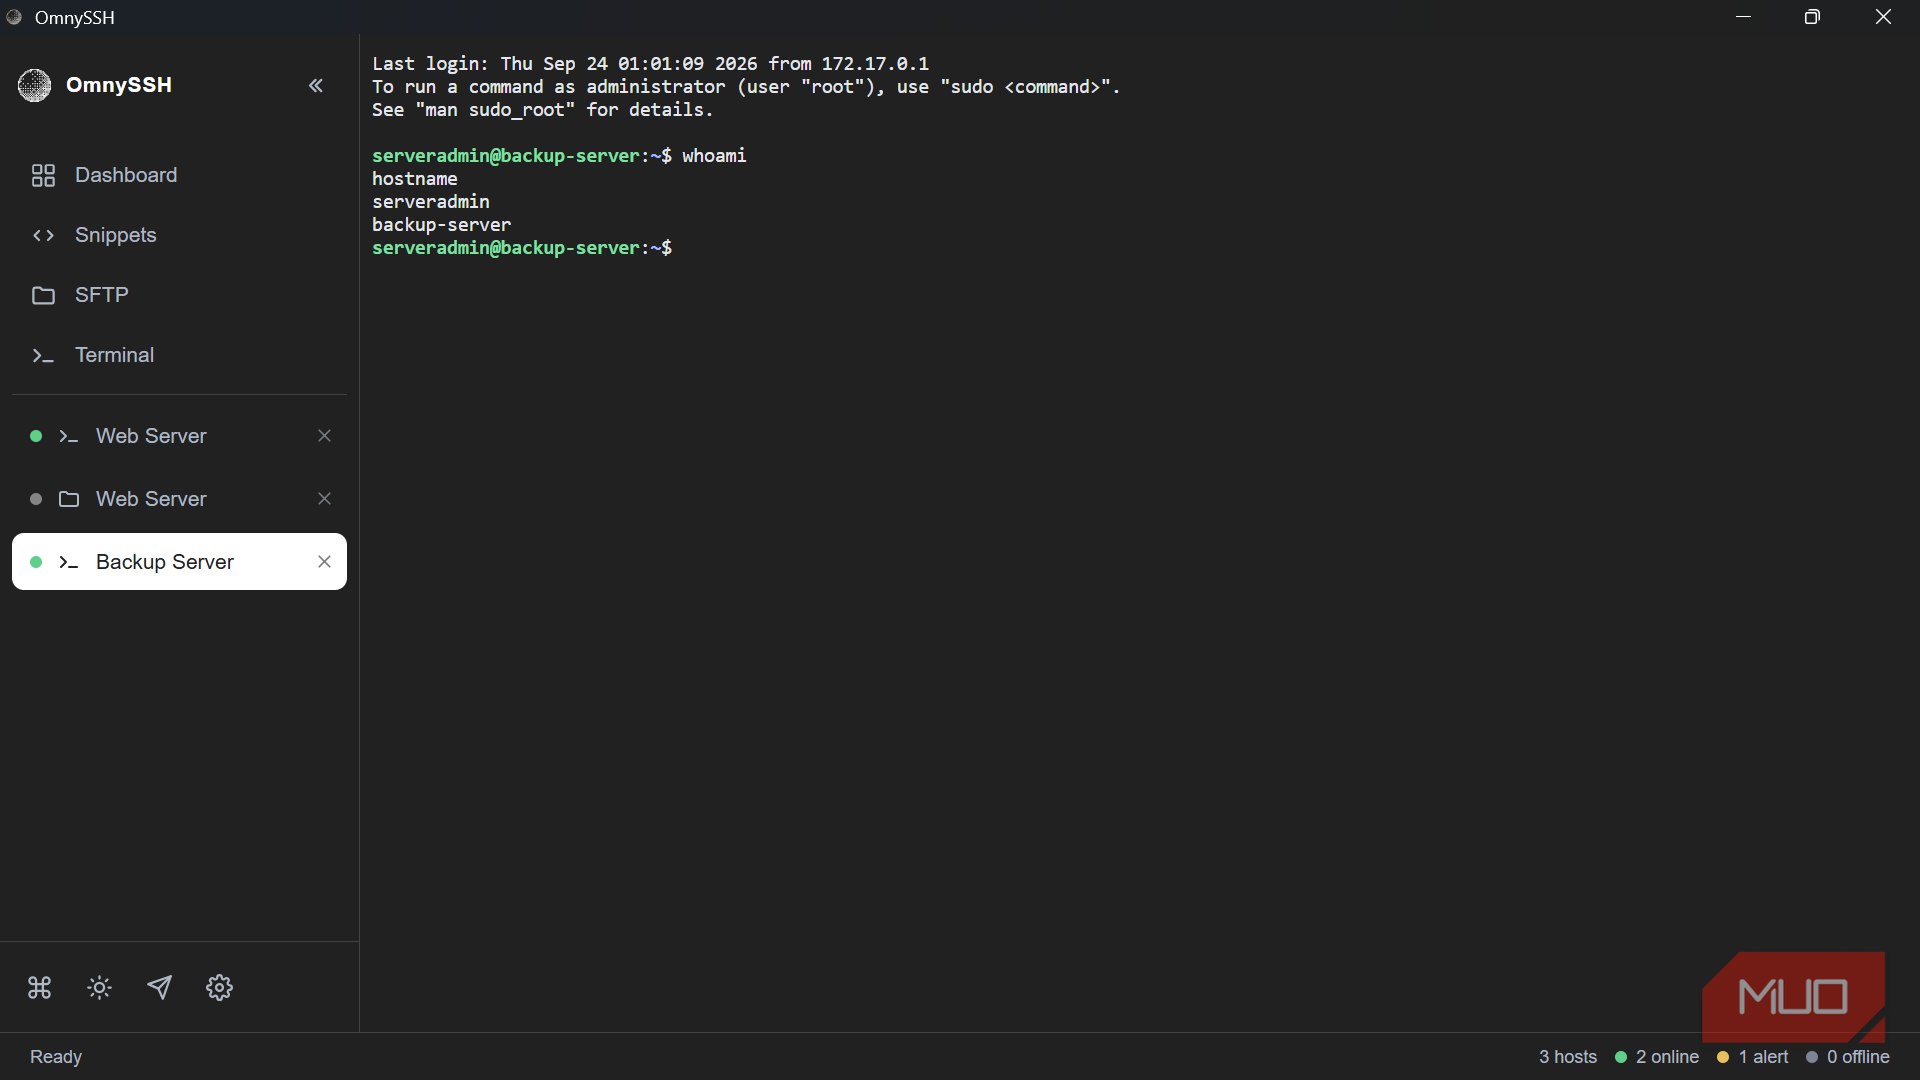Close the OmnySSH window
The height and width of the screenshot is (1080, 1920).
pyautogui.click(x=1883, y=17)
